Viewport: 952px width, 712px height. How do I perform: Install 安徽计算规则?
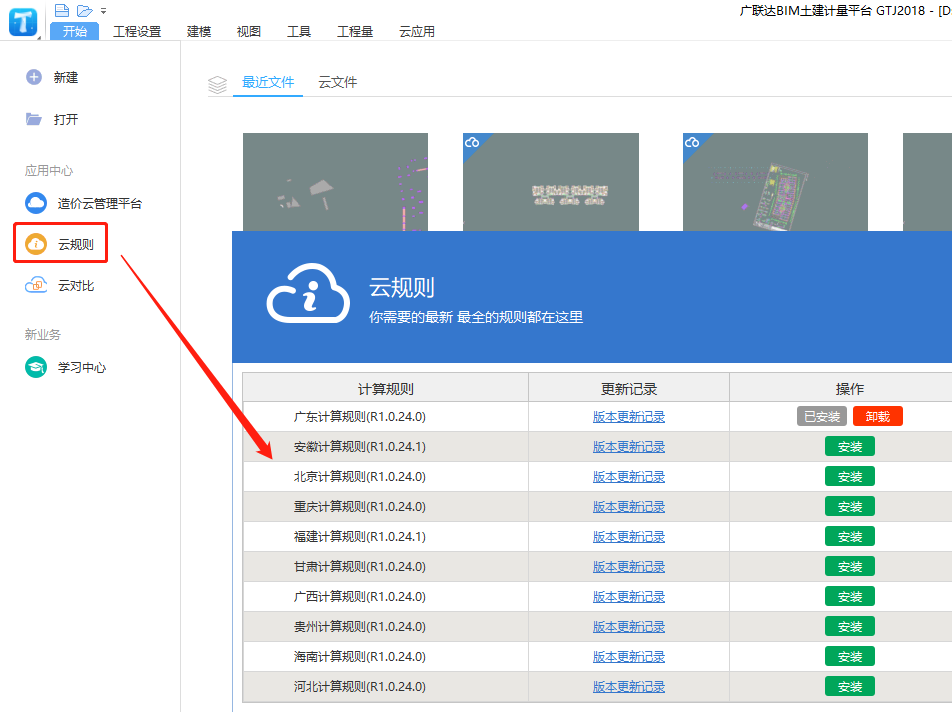(x=849, y=446)
